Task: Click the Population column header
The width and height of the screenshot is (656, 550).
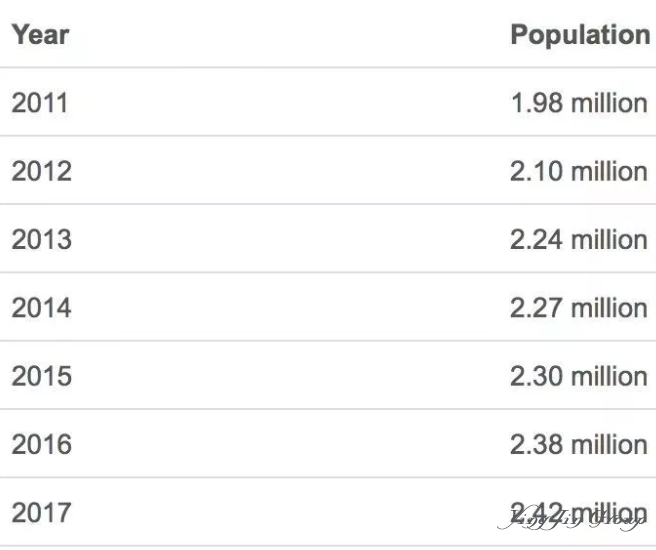Action: click(580, 36)
